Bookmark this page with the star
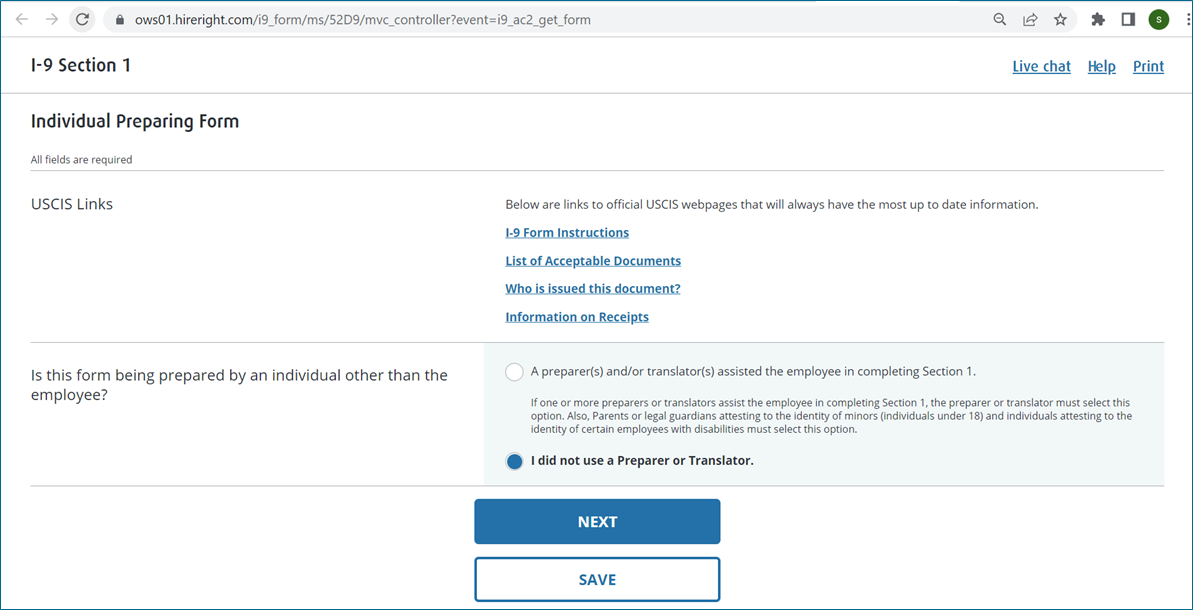This screenshot has height=610, width=1193. (1060, 19)
